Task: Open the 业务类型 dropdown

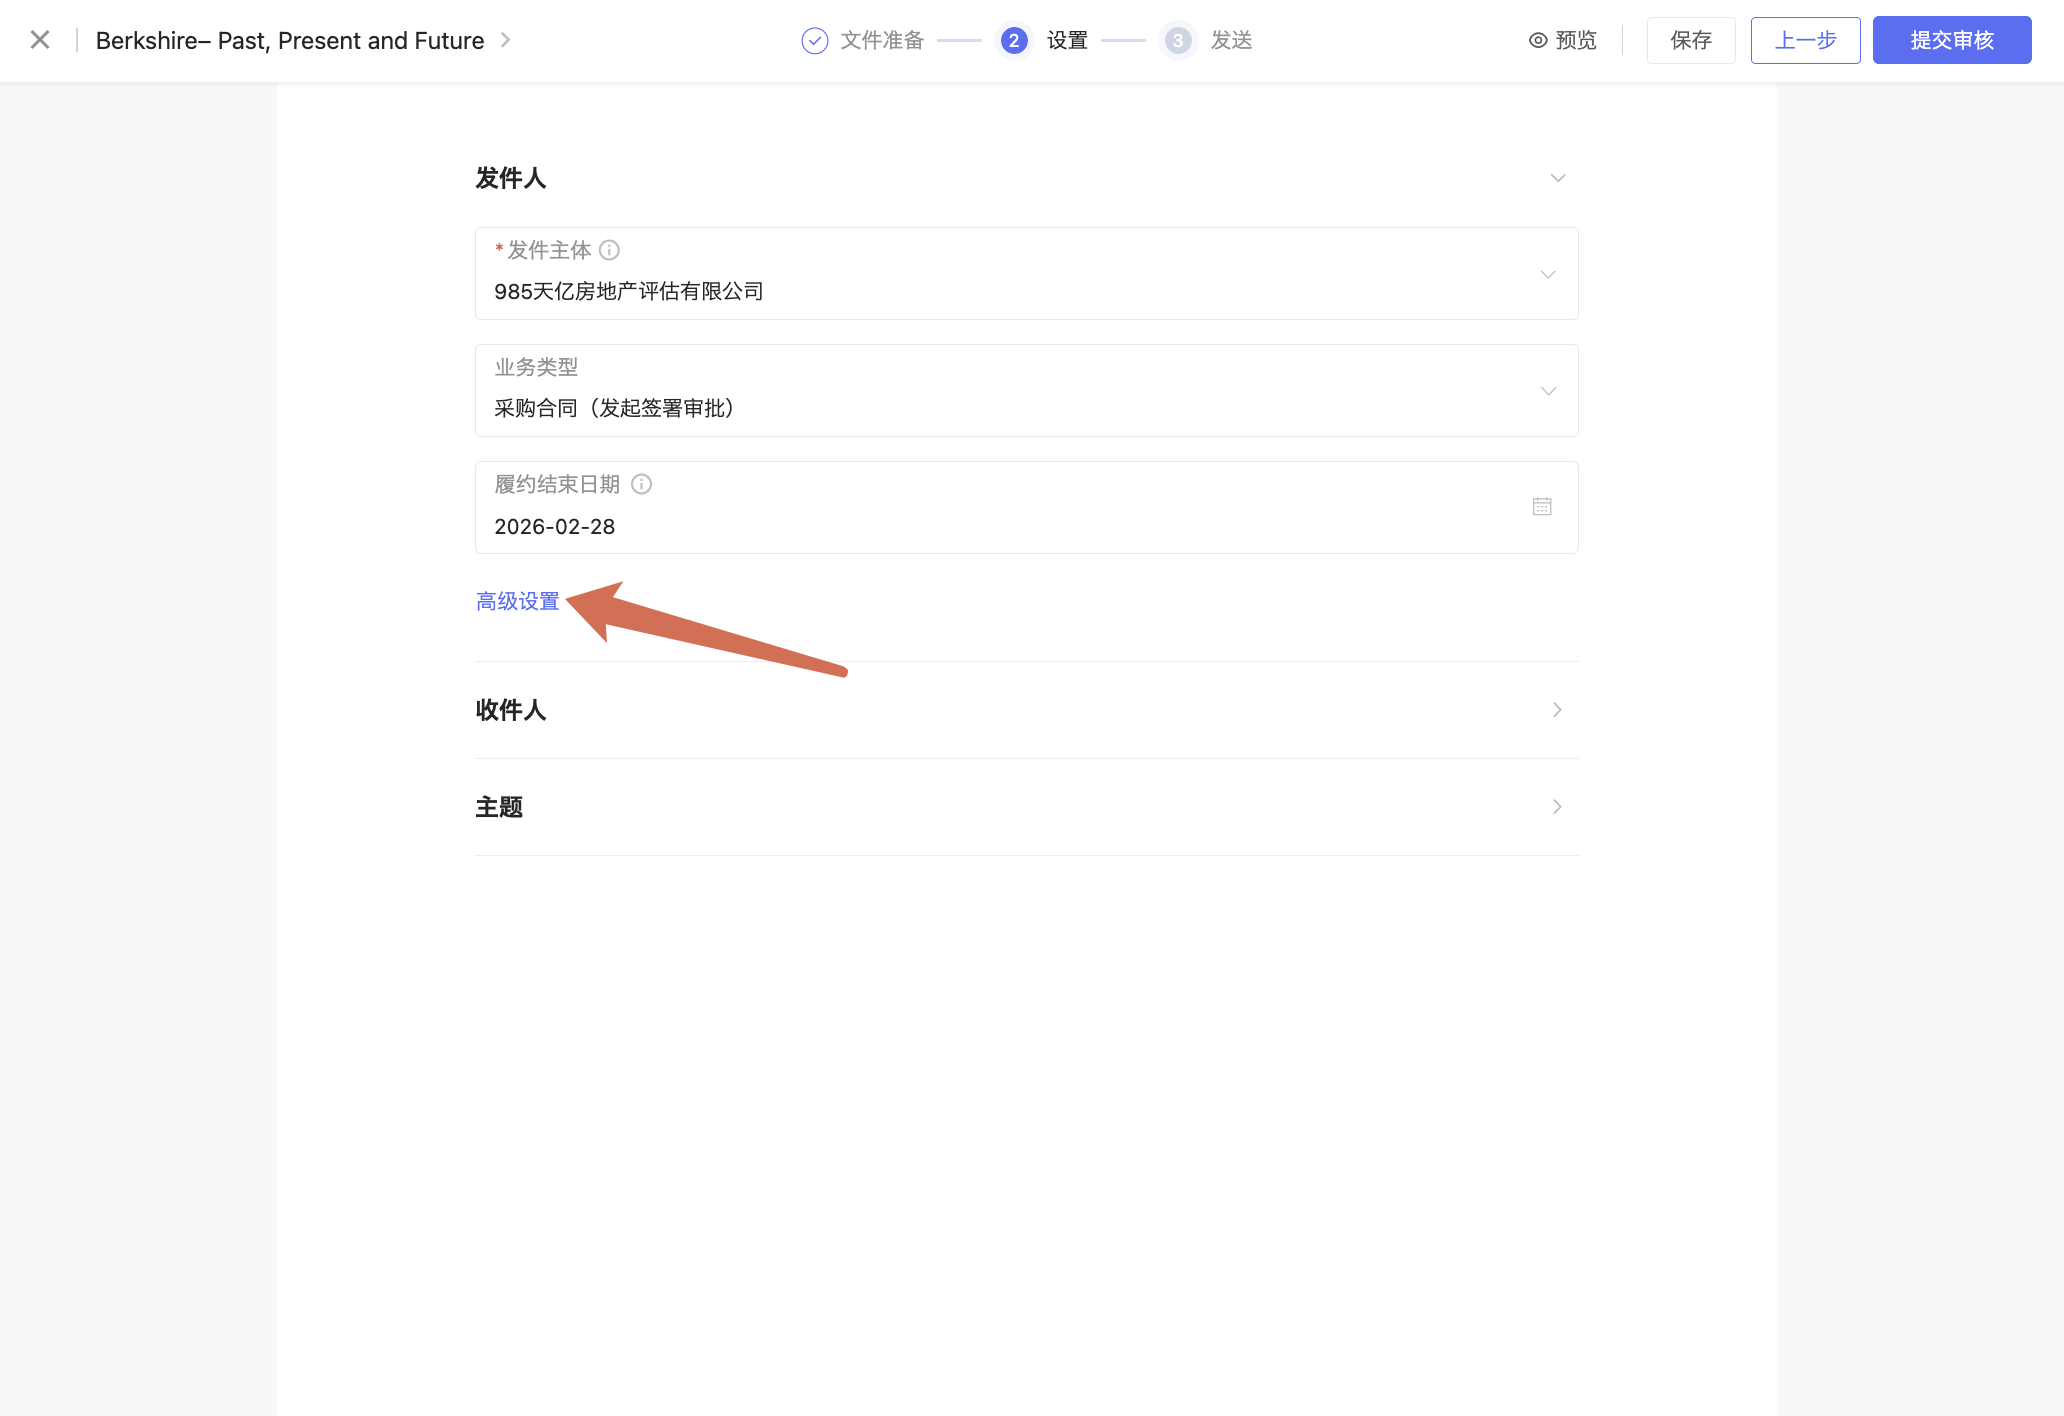Action: coord(1548,391)
